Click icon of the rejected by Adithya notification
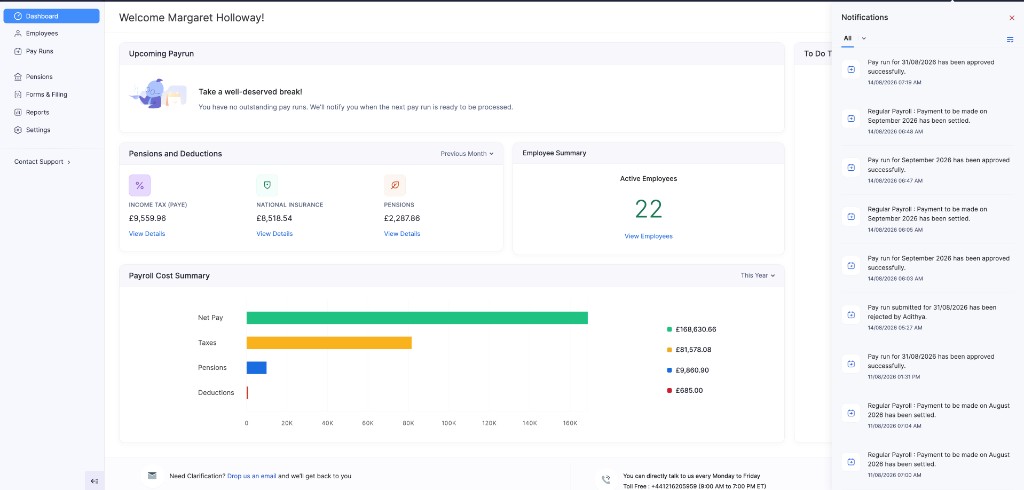The image size is (1024, 490). pyautogui.click(x=851, y=314)
